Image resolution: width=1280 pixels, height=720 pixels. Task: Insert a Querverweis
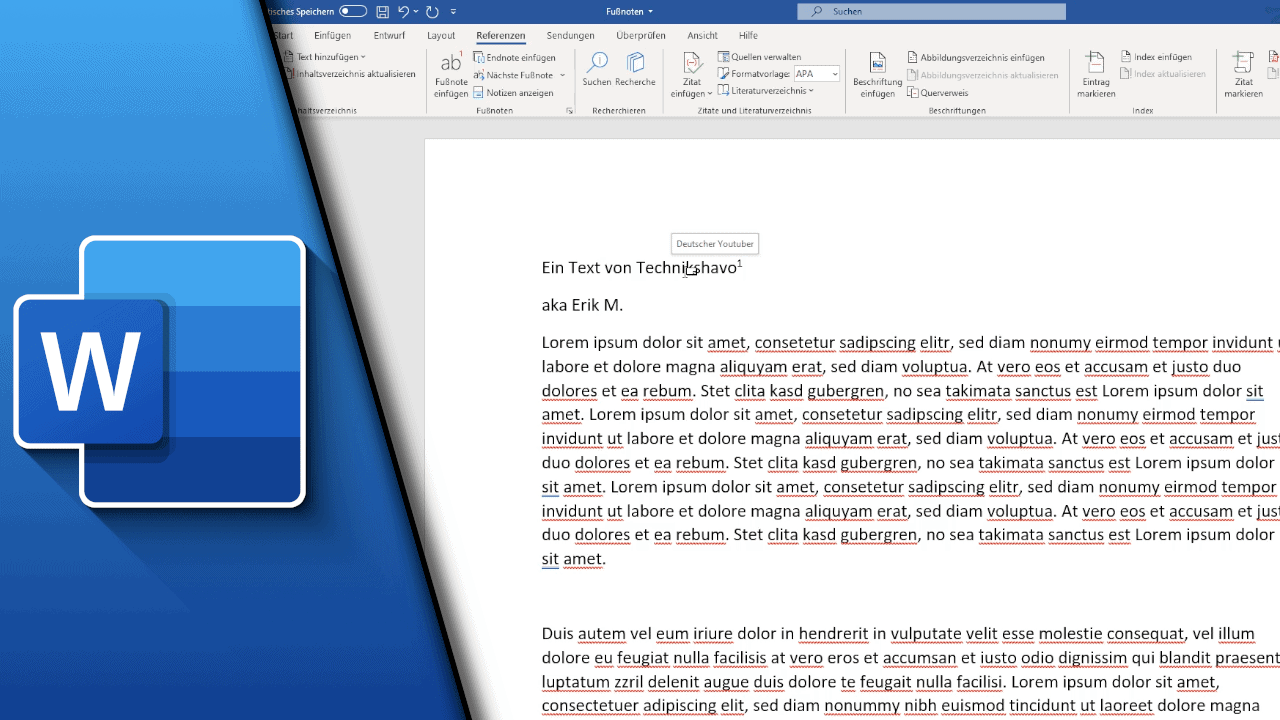(941, 92)
